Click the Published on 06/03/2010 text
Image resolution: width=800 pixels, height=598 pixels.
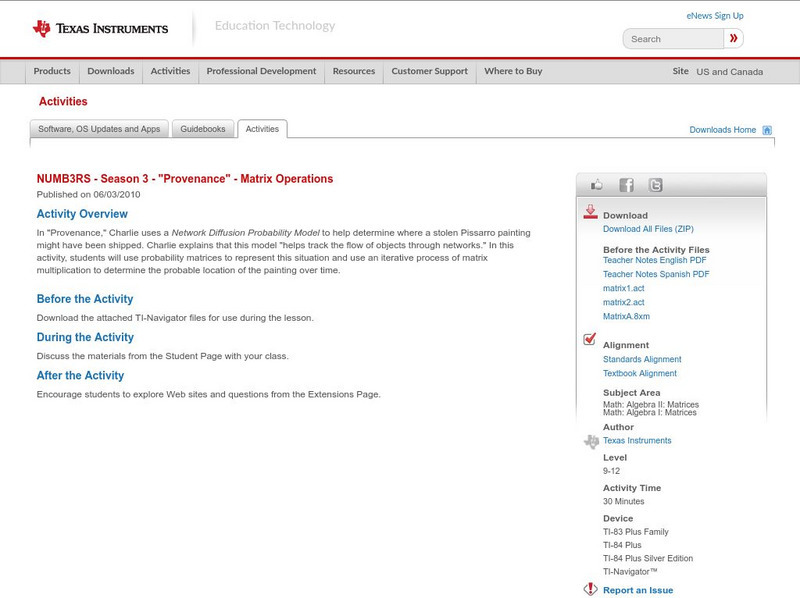pyautogui.click(x=88, y=194)
